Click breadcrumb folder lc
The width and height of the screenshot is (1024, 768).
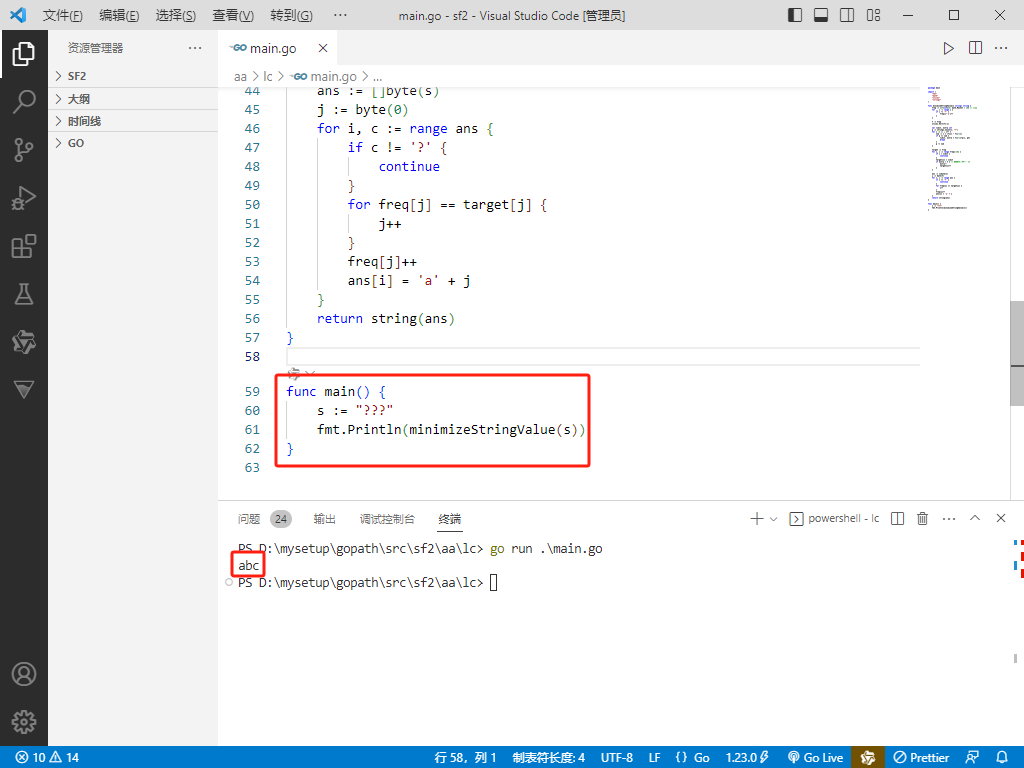268,77
